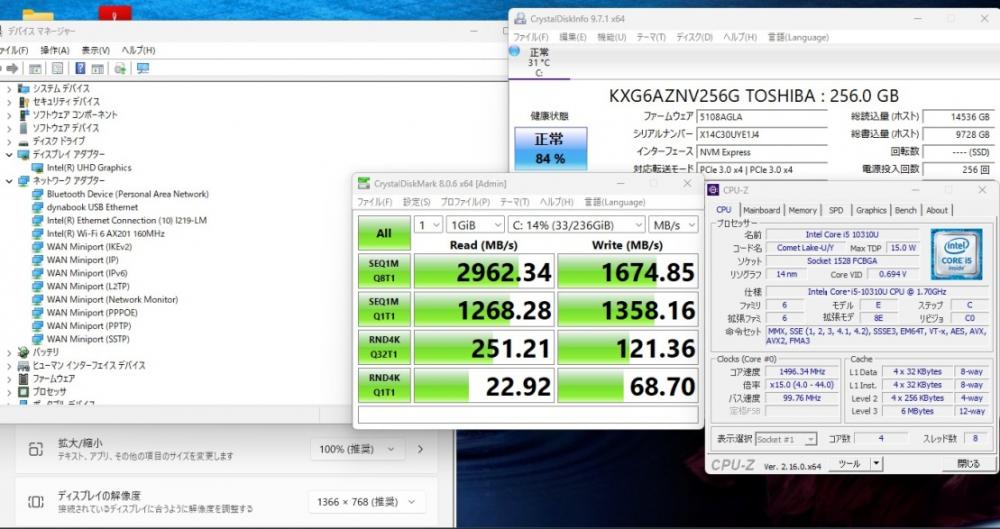Switch to the About tab in CPU-Z
The image size is (1000, 529).
pyautogui.click(x=937, y=210)
